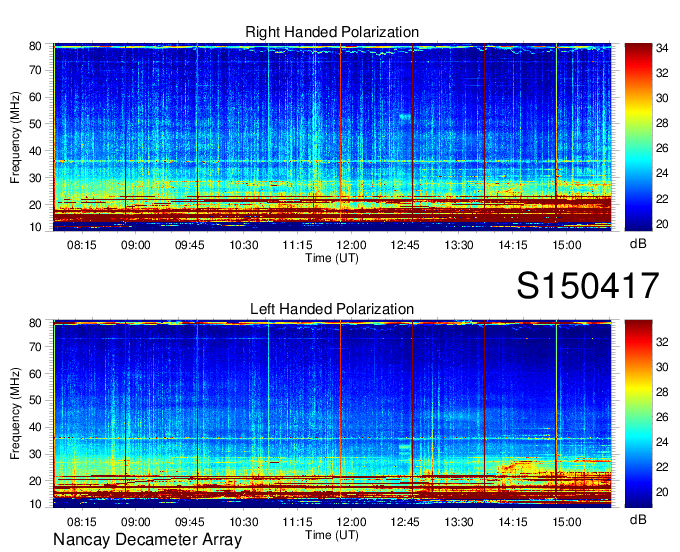The width and height of the screenshot is (680, 552).
Task: Click the 13:30 tick on the lower plot
Action: [459, 522]
